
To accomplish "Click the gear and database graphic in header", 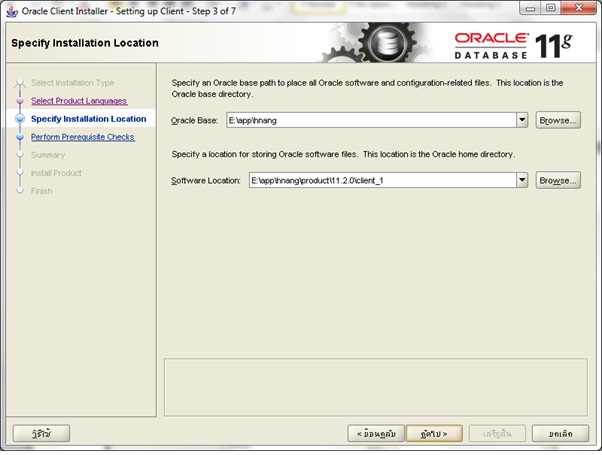I will coord(378,42).
